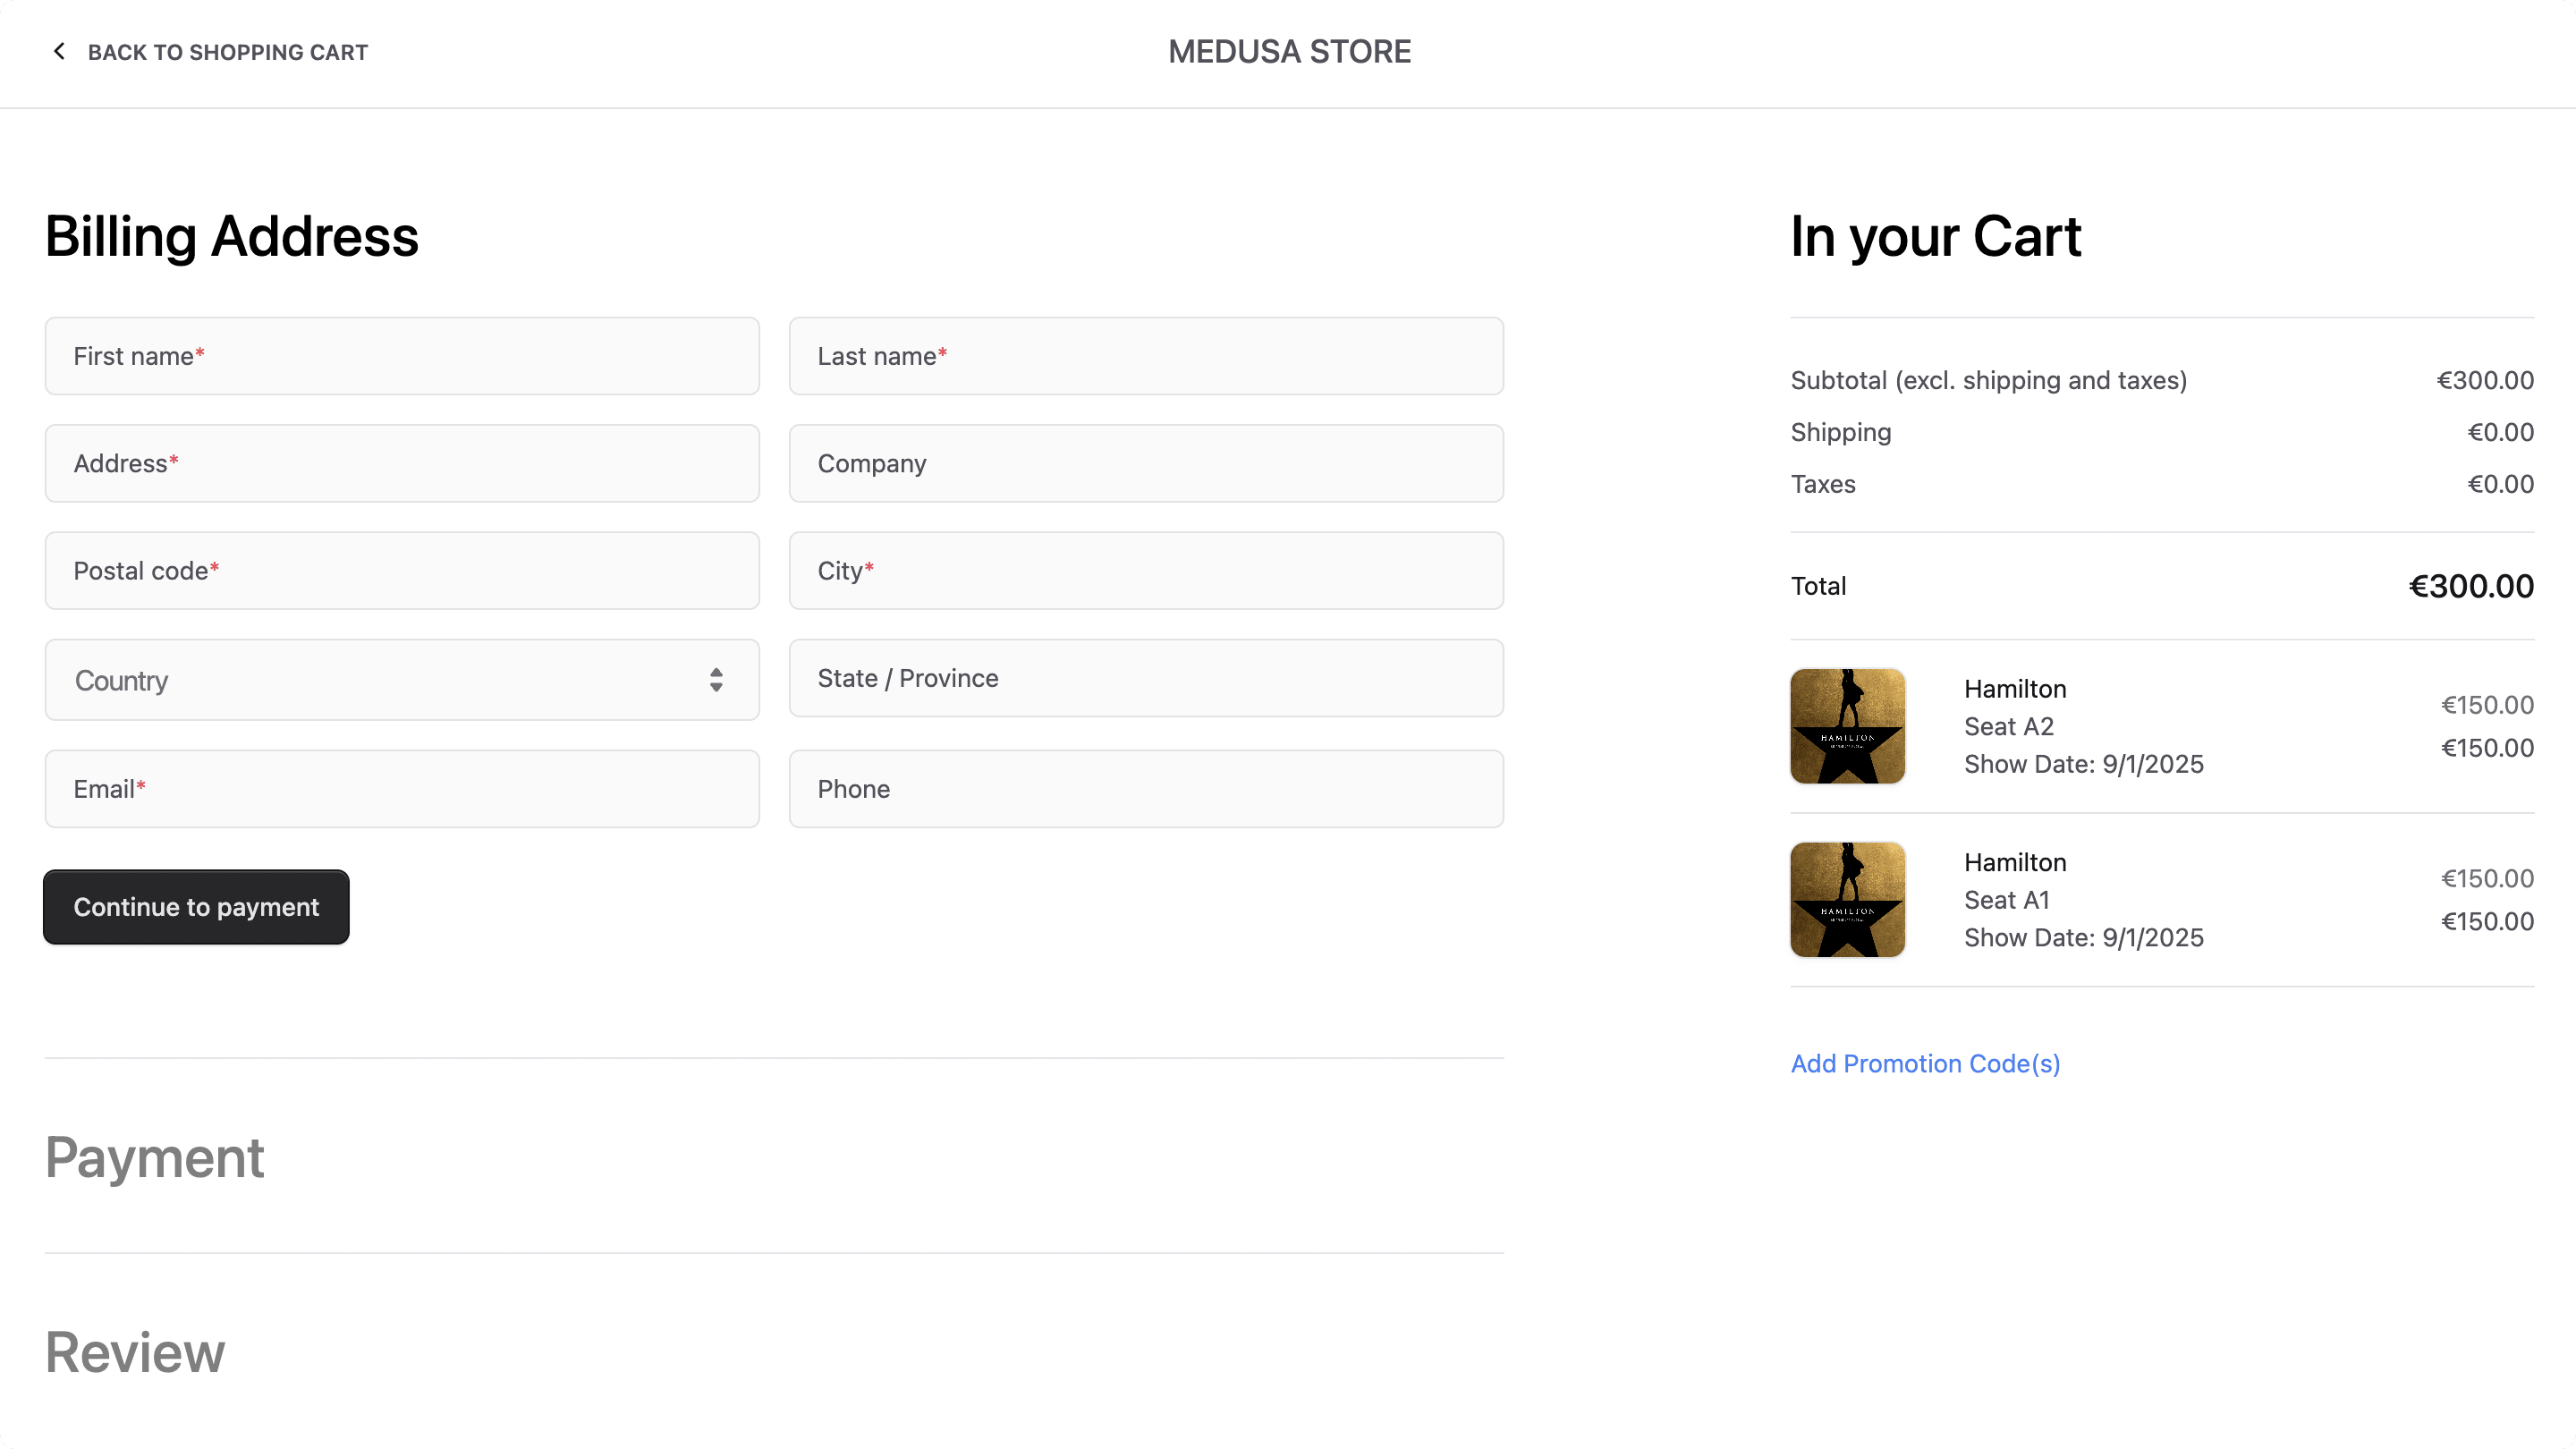Click the MEDUSA STORE header title
2576x1449 pixels.
pyautogui.click(x=1288, y=51)
